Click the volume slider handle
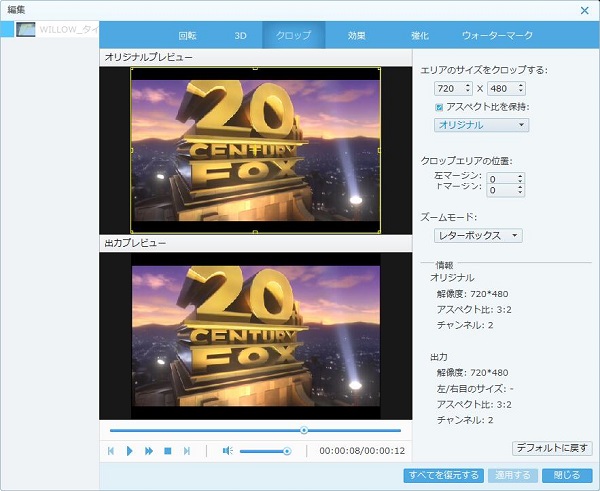600x491 pixels. point(287,452)
